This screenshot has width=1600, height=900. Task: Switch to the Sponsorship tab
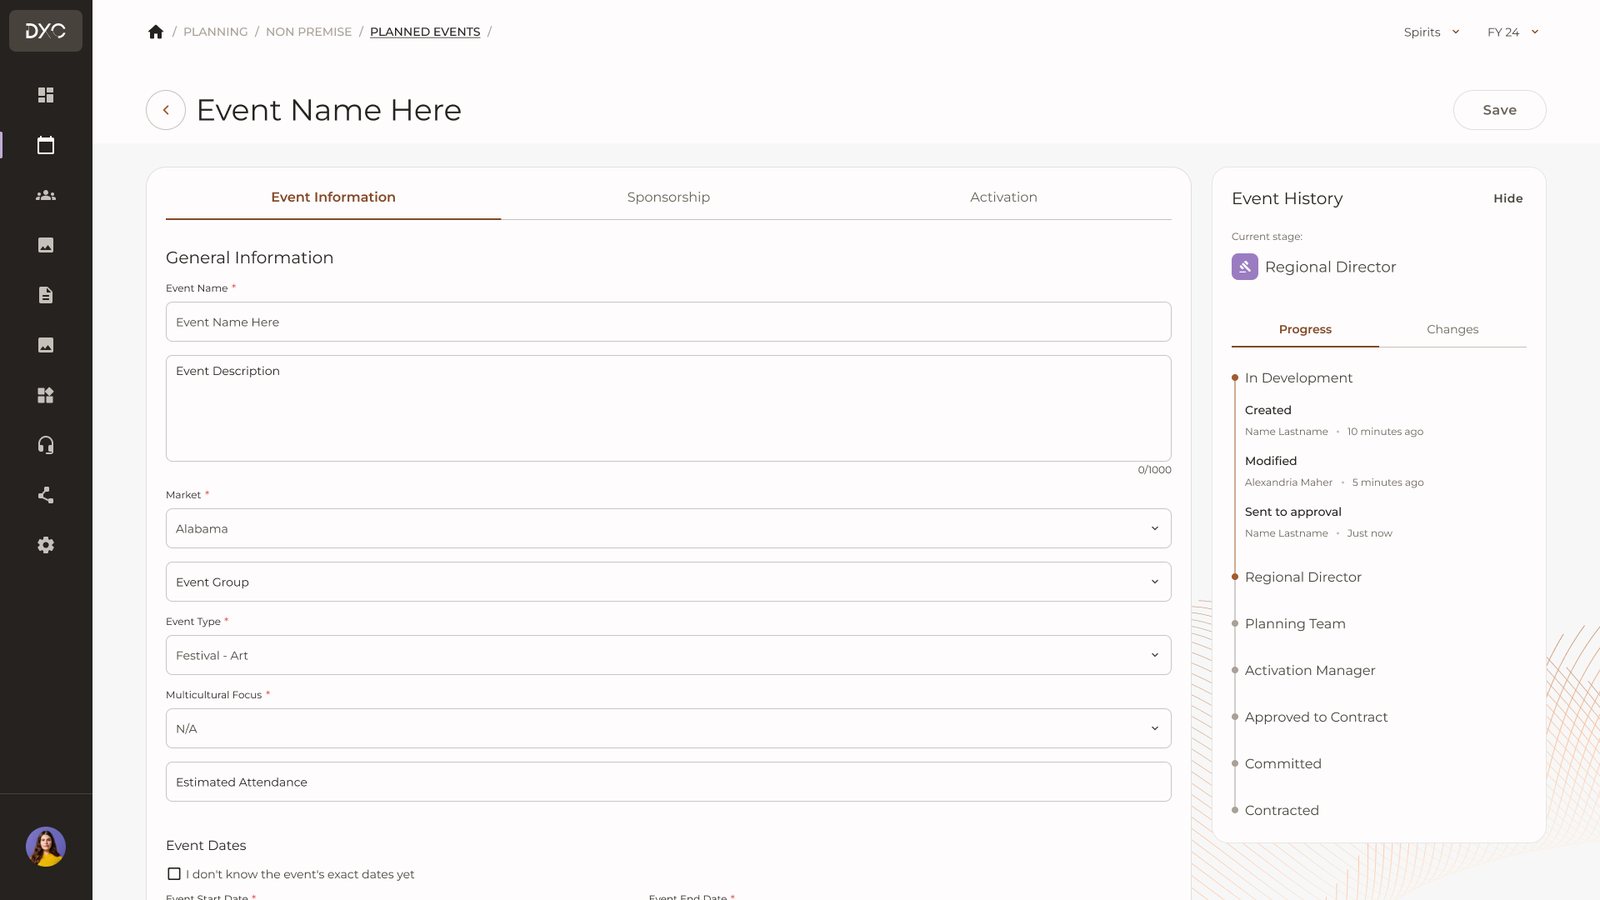tap(668, 197)
